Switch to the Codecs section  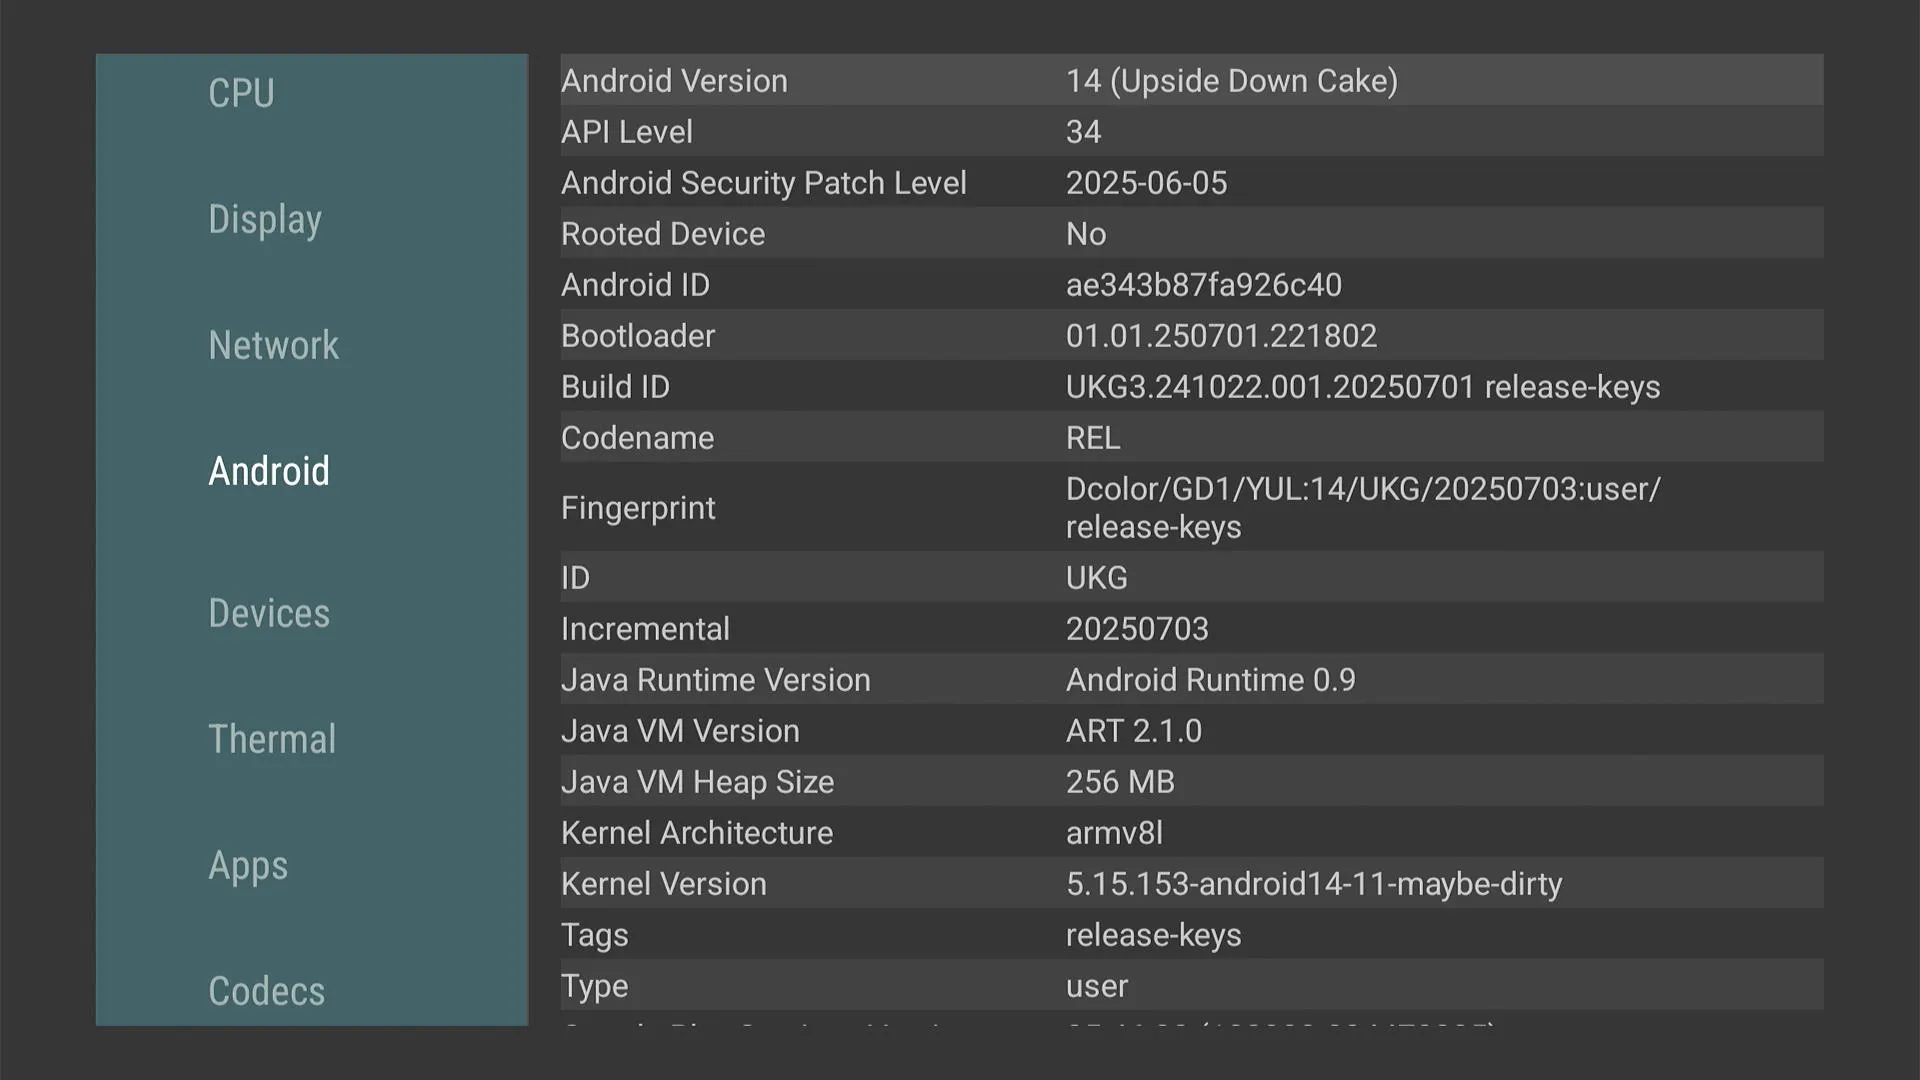[x=266, y=992]
